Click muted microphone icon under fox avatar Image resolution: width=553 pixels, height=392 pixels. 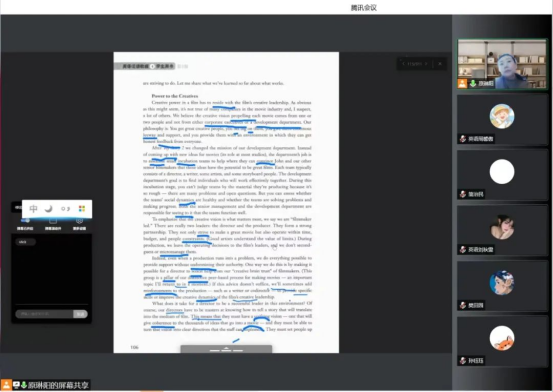tap(463, 361)
